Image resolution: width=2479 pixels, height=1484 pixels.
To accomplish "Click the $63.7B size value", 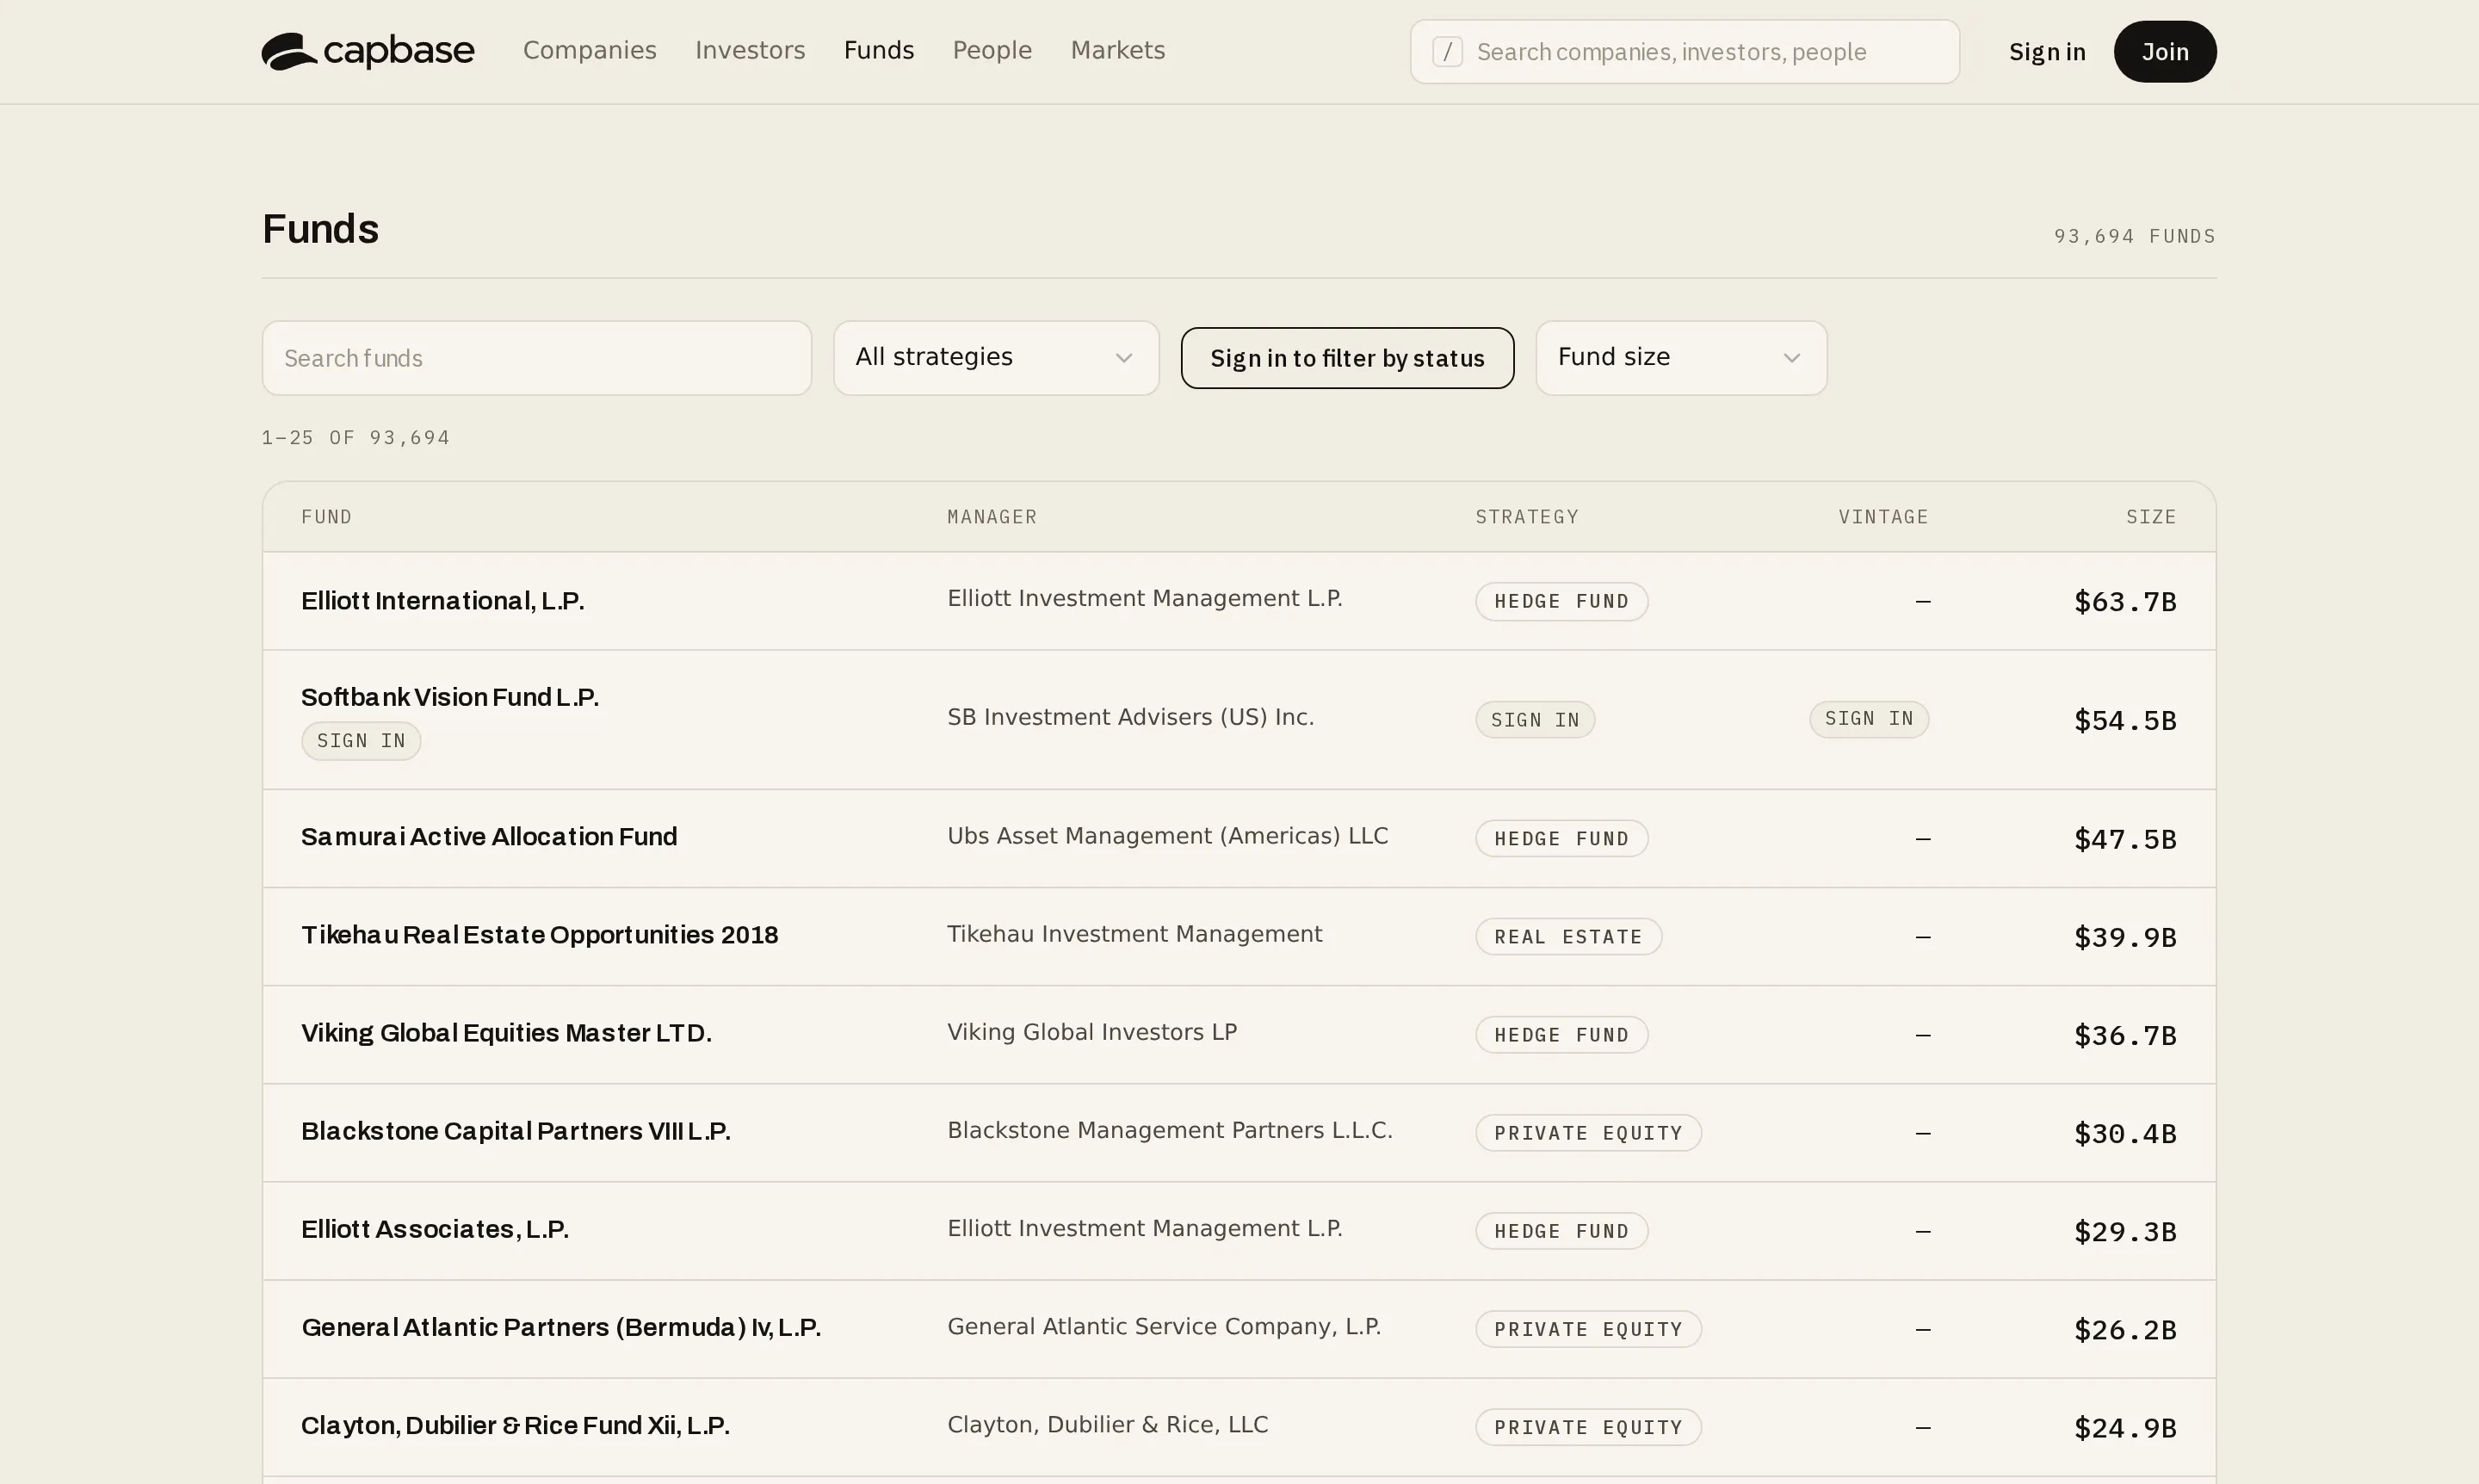I will pyautogui.click(x=2125, y=602).
